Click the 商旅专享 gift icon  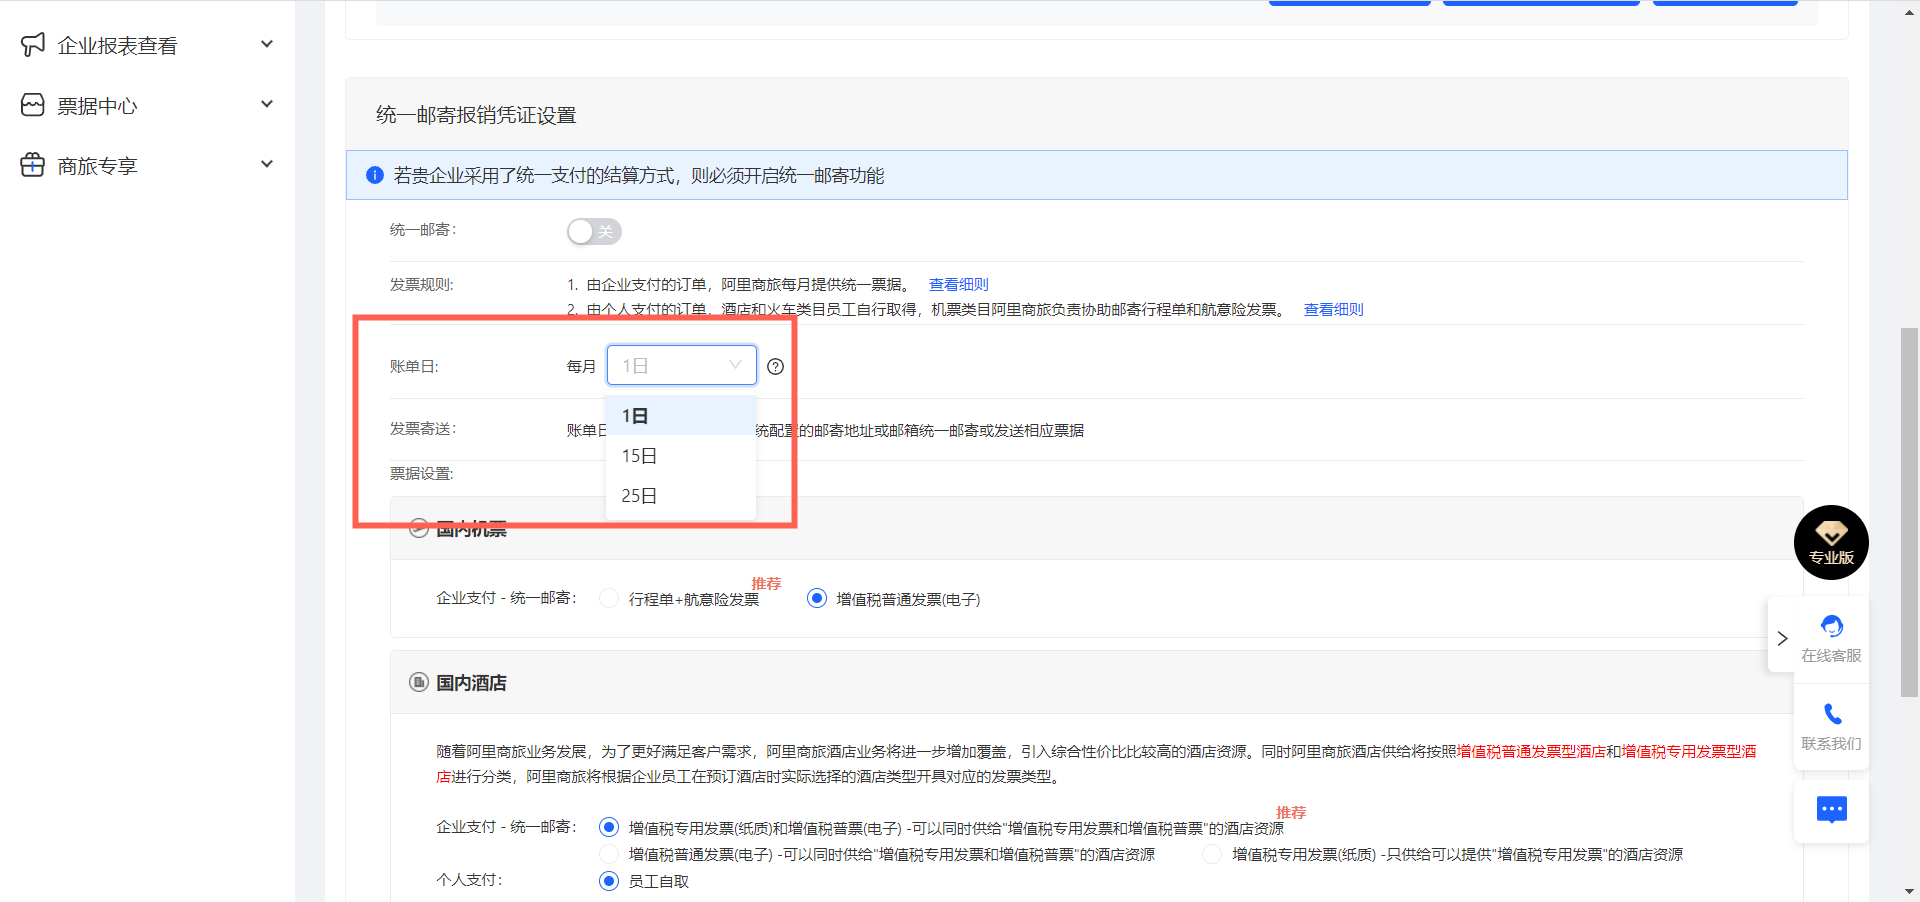pos(33,165)
